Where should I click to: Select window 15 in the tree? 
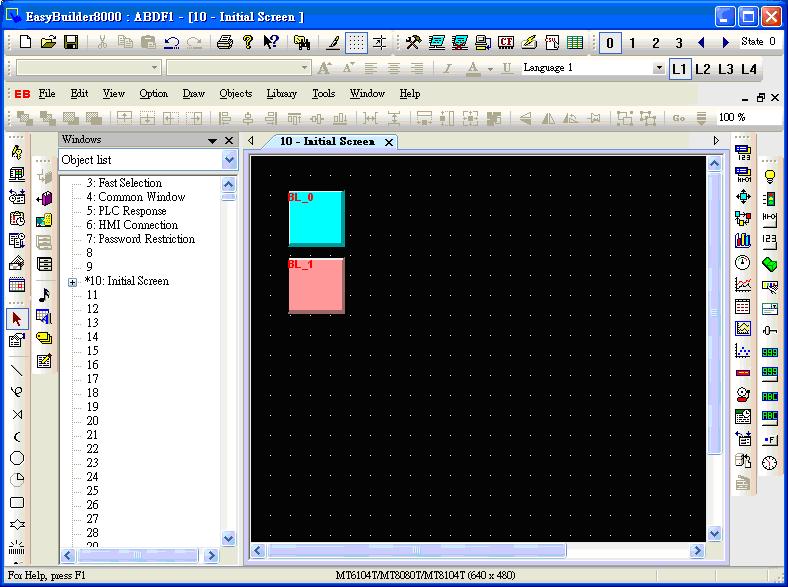pos(92,351)
